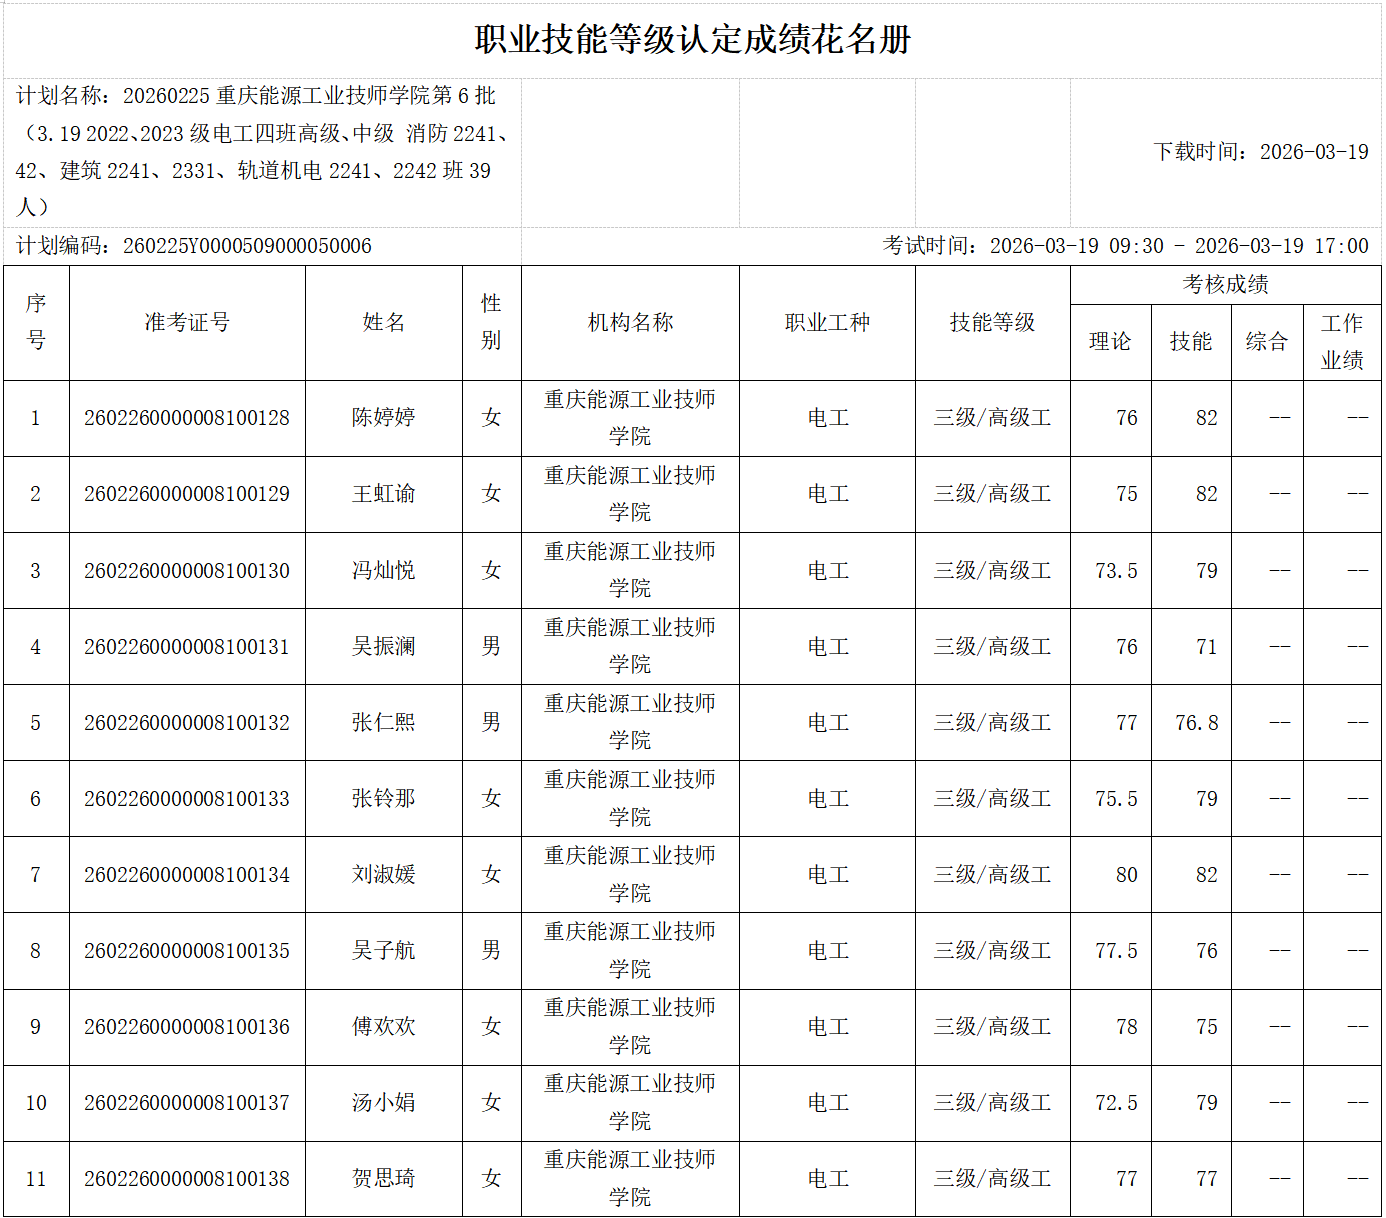Select the 理论 score sub-header
1386x1218 pixels.
coord(1110,341)
